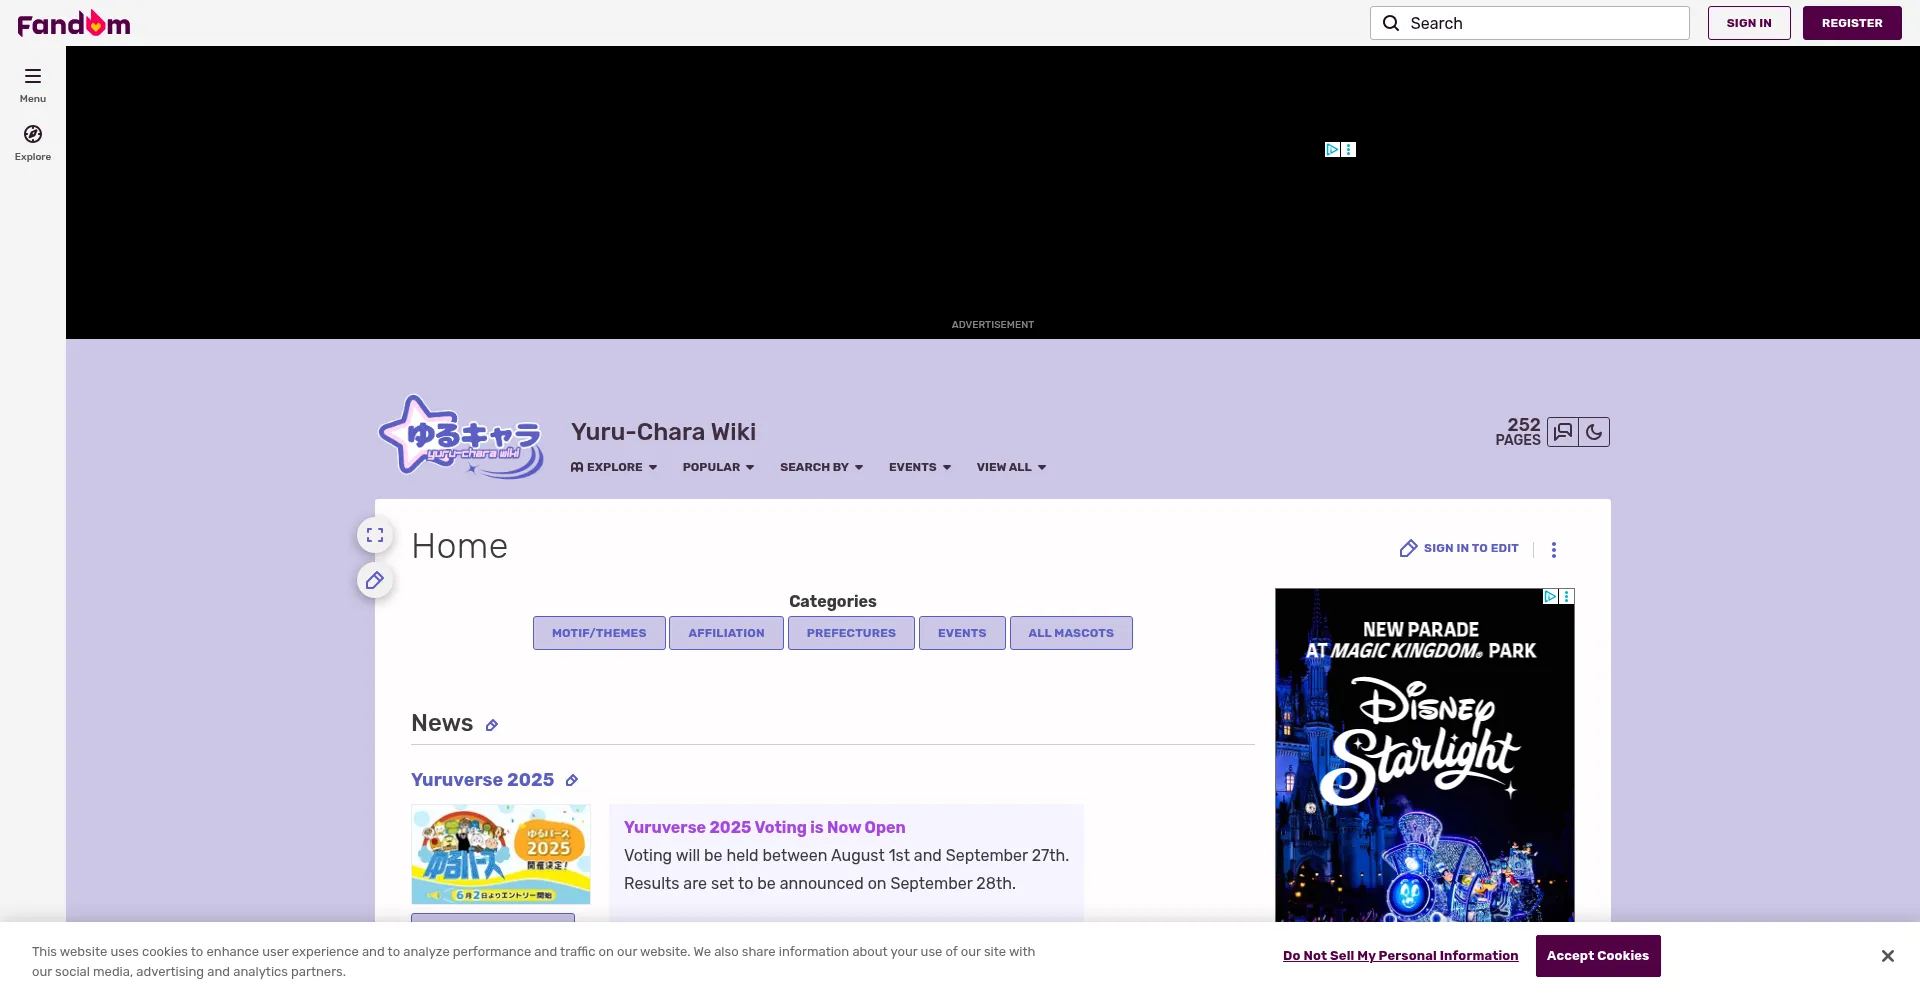The image size is (1920, 993).
Task: Open the Events navigation menu
Action: pos(919,467)
